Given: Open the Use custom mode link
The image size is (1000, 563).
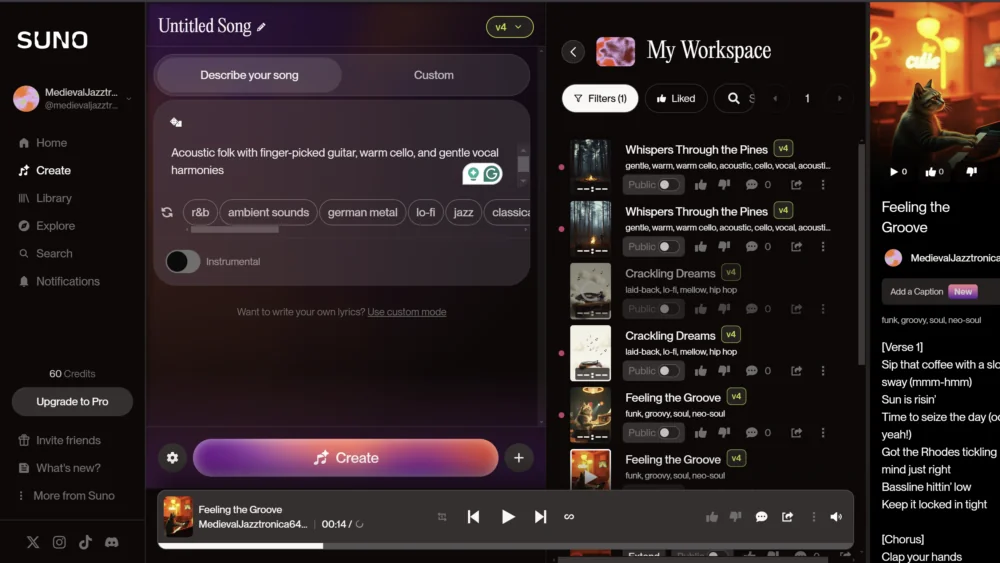Looking at the screenshot, I should tap(406, 312).
